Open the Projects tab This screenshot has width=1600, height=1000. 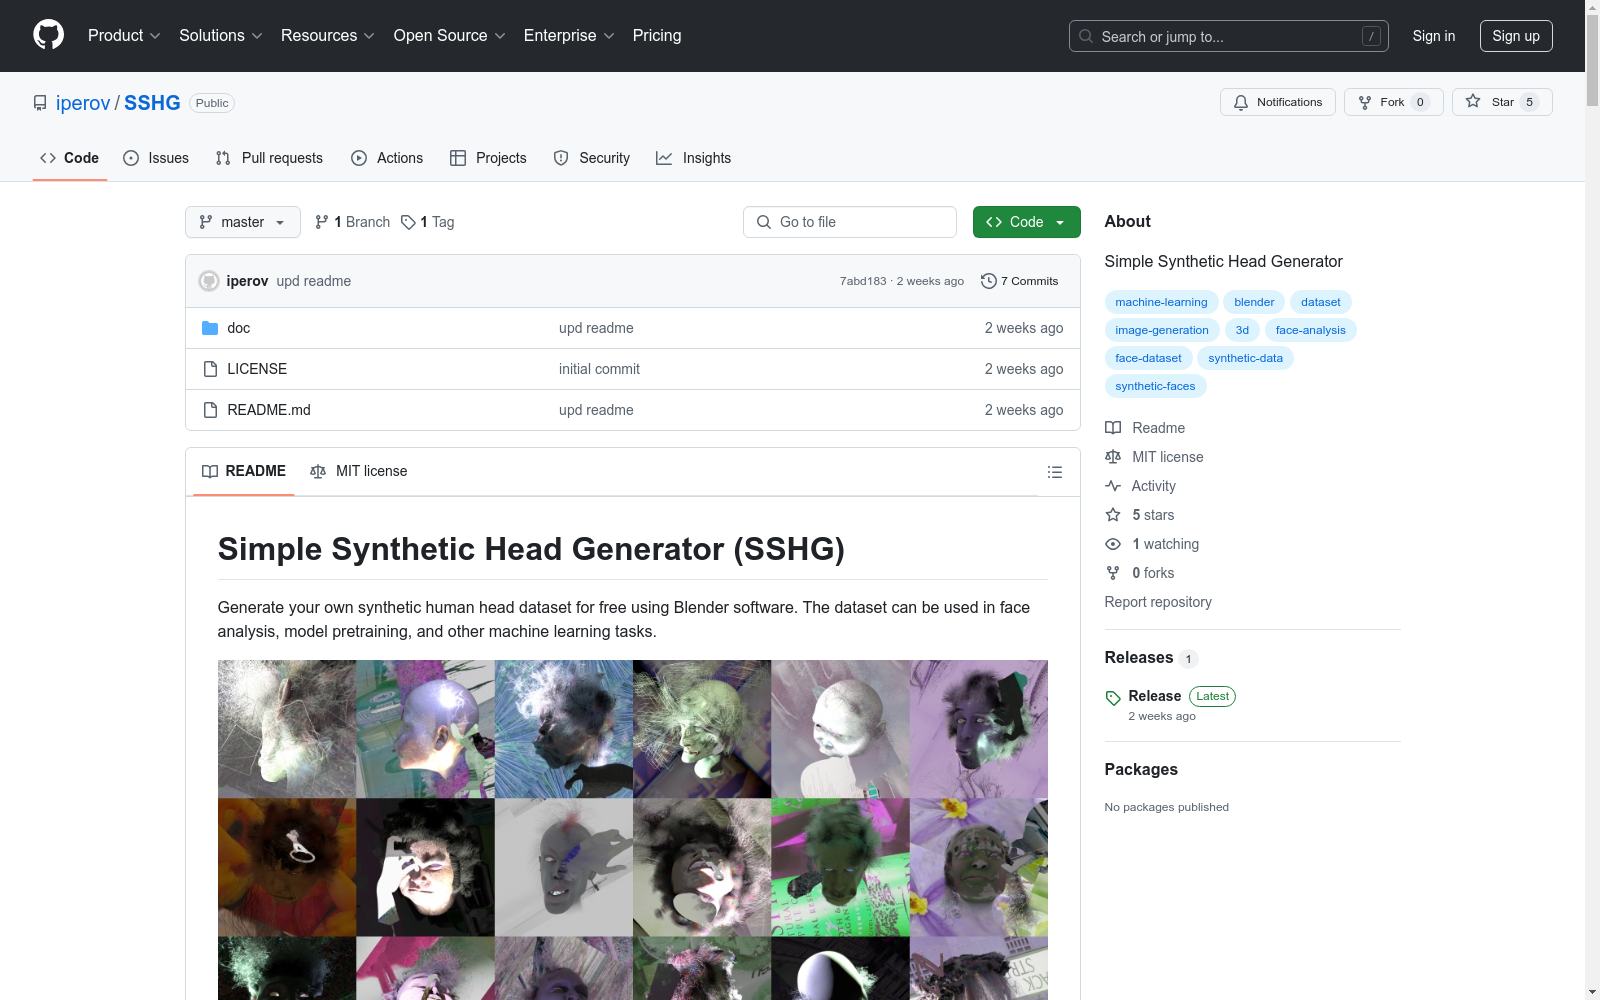click(488, 158)
